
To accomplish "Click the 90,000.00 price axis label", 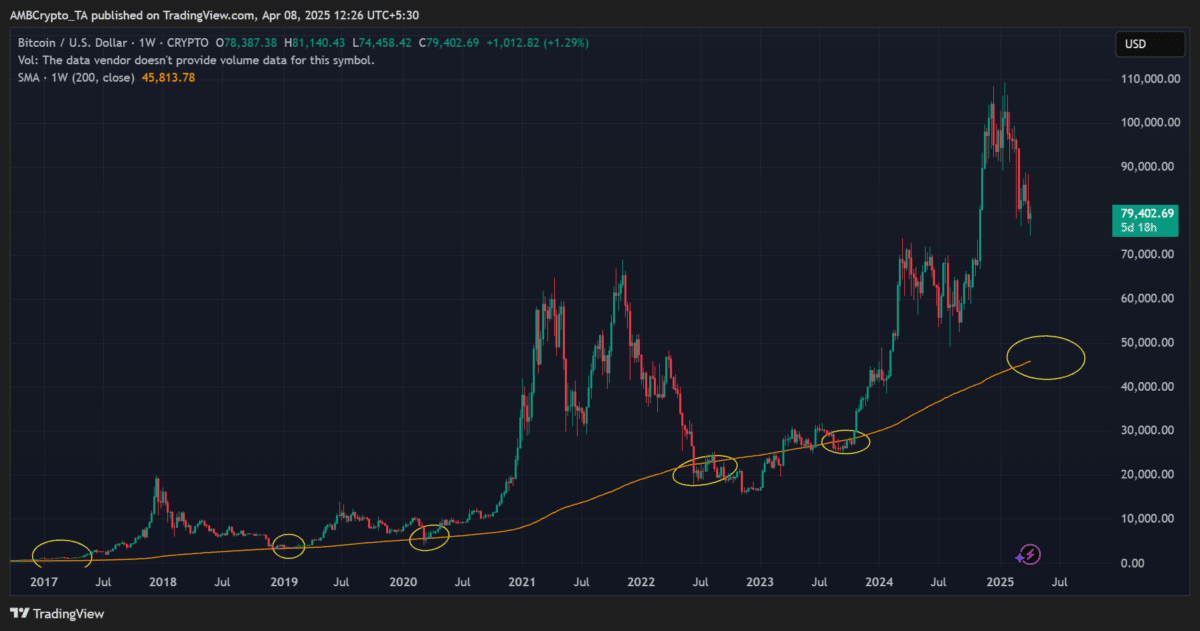I will [1146, 166].
